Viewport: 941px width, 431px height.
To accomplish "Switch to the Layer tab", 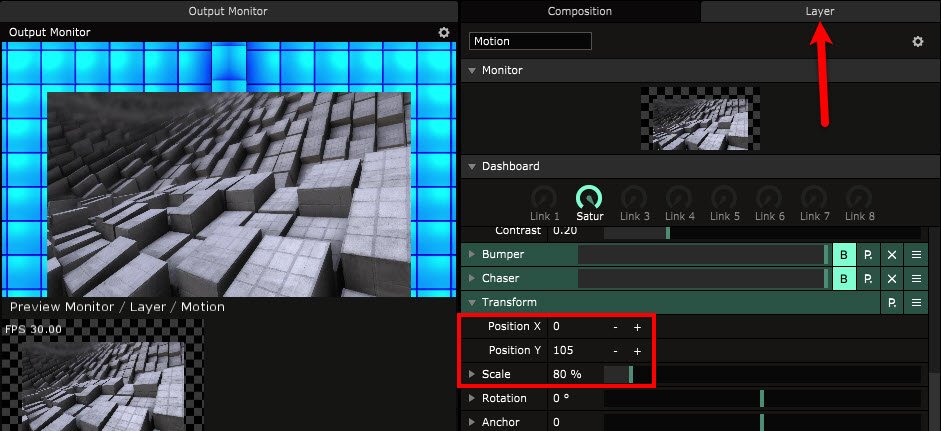I will (x=820, y=11).
